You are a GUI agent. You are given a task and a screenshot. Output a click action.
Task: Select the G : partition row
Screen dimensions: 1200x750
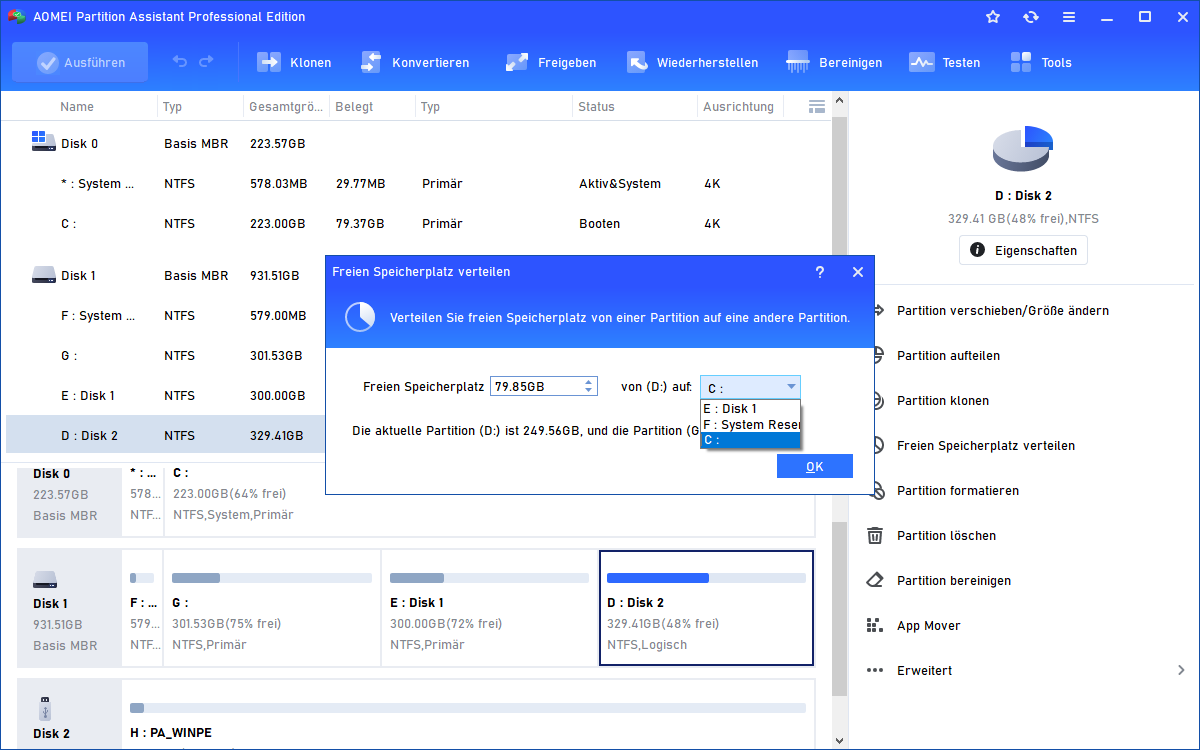pyautogui.click(x=166, y=356)
